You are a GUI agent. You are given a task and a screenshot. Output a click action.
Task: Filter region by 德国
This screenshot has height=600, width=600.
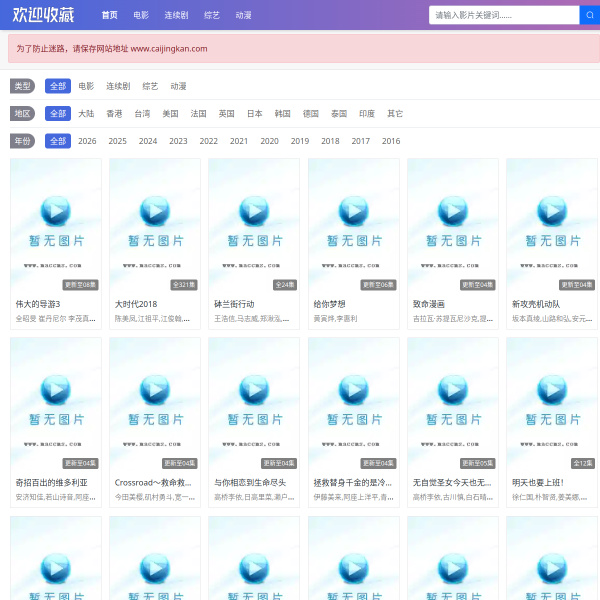311,114
